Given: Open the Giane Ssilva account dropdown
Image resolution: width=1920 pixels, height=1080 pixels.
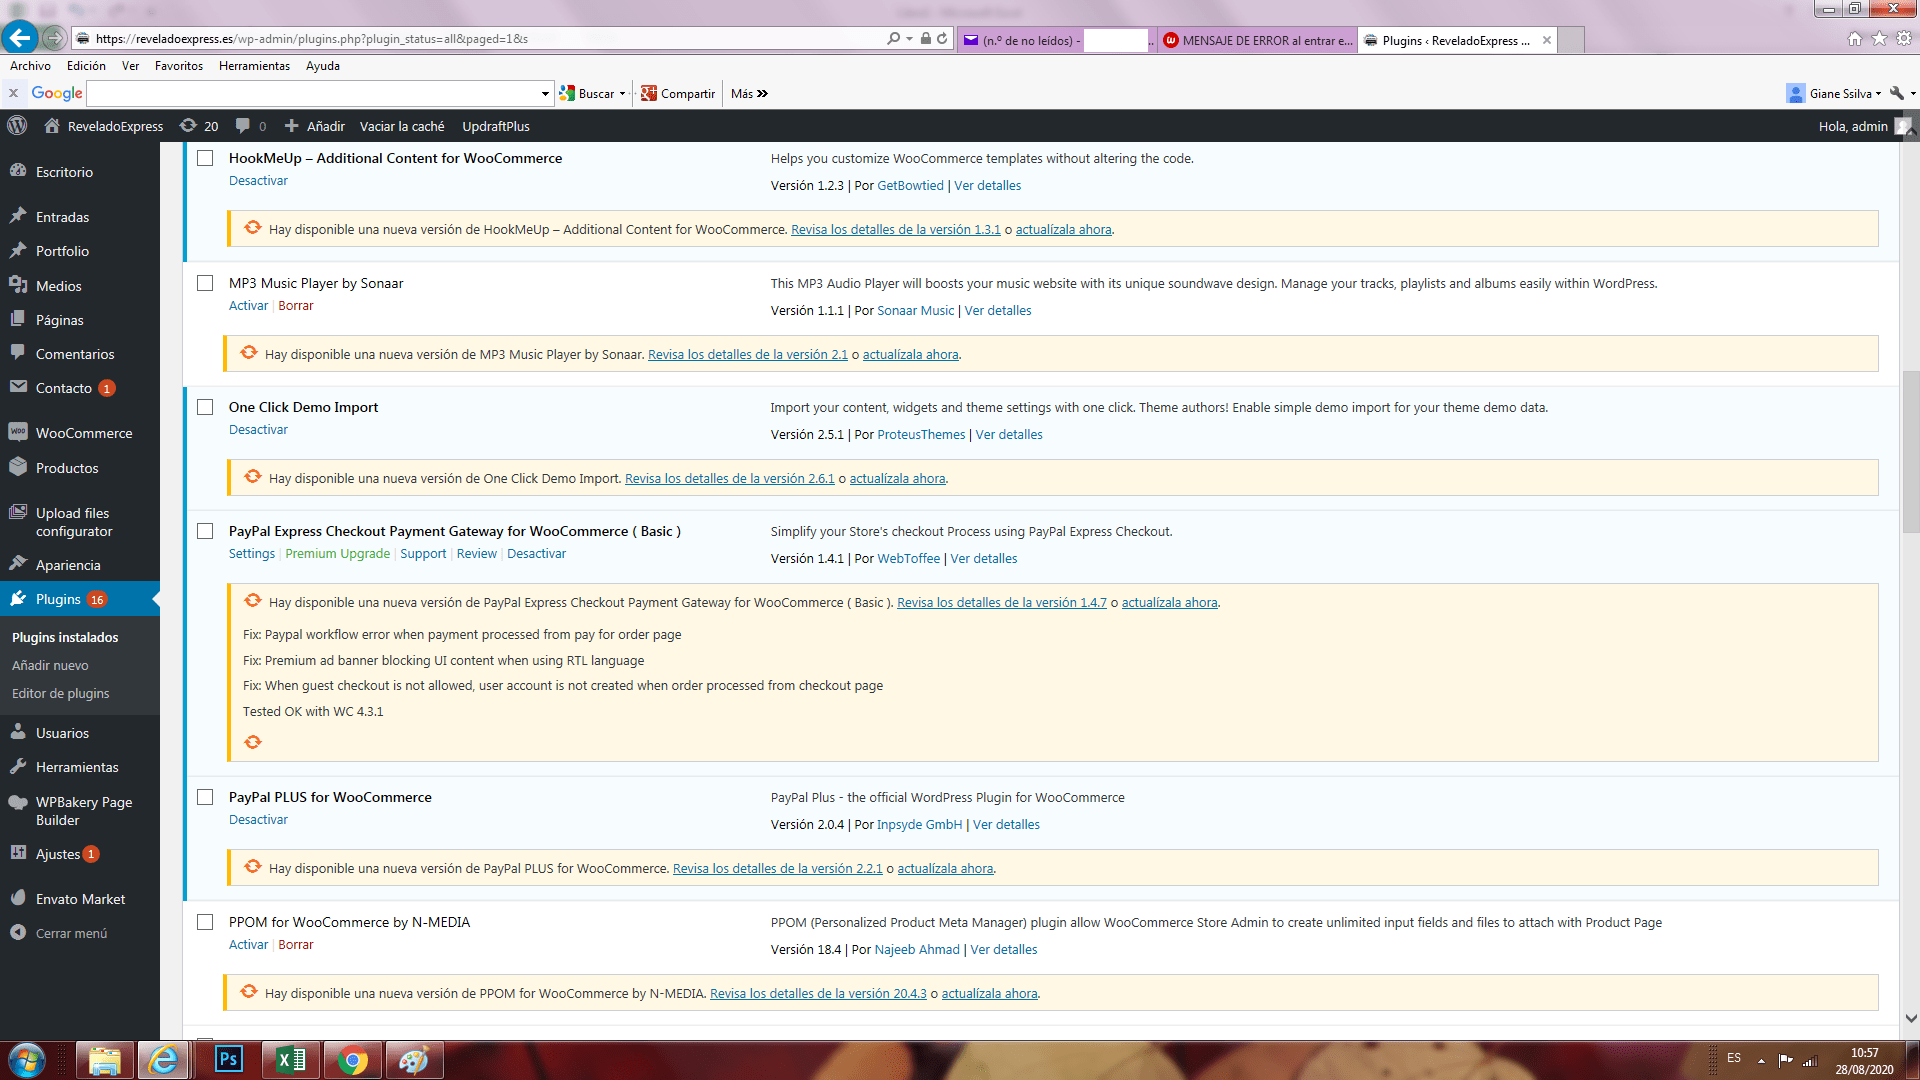Looking at the screenshot, I should (x=1834, y=94).
